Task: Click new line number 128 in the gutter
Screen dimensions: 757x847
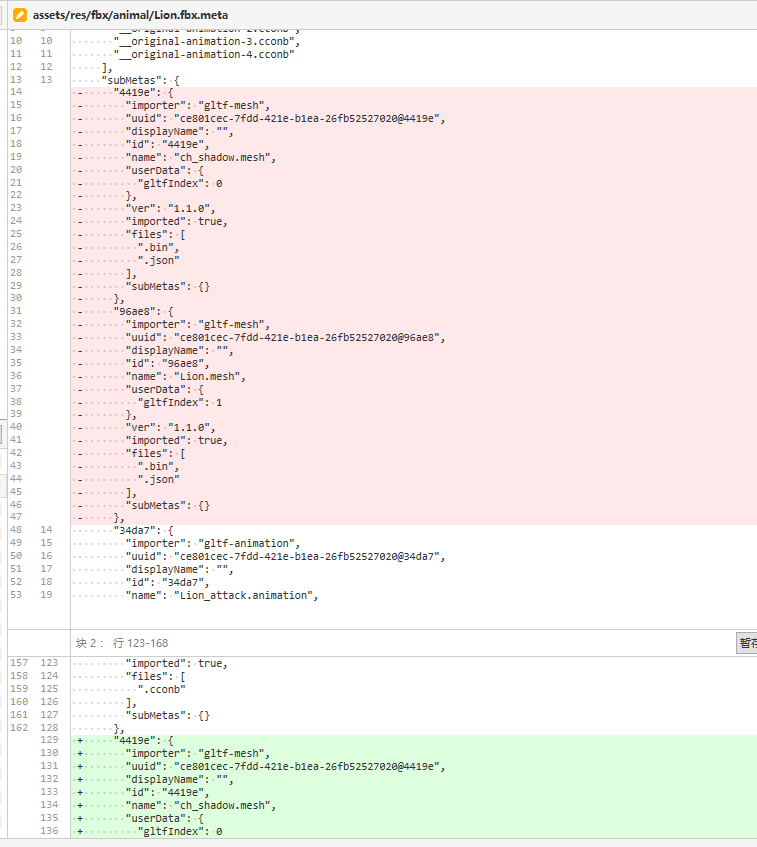Action: click(x=49, y=728)
